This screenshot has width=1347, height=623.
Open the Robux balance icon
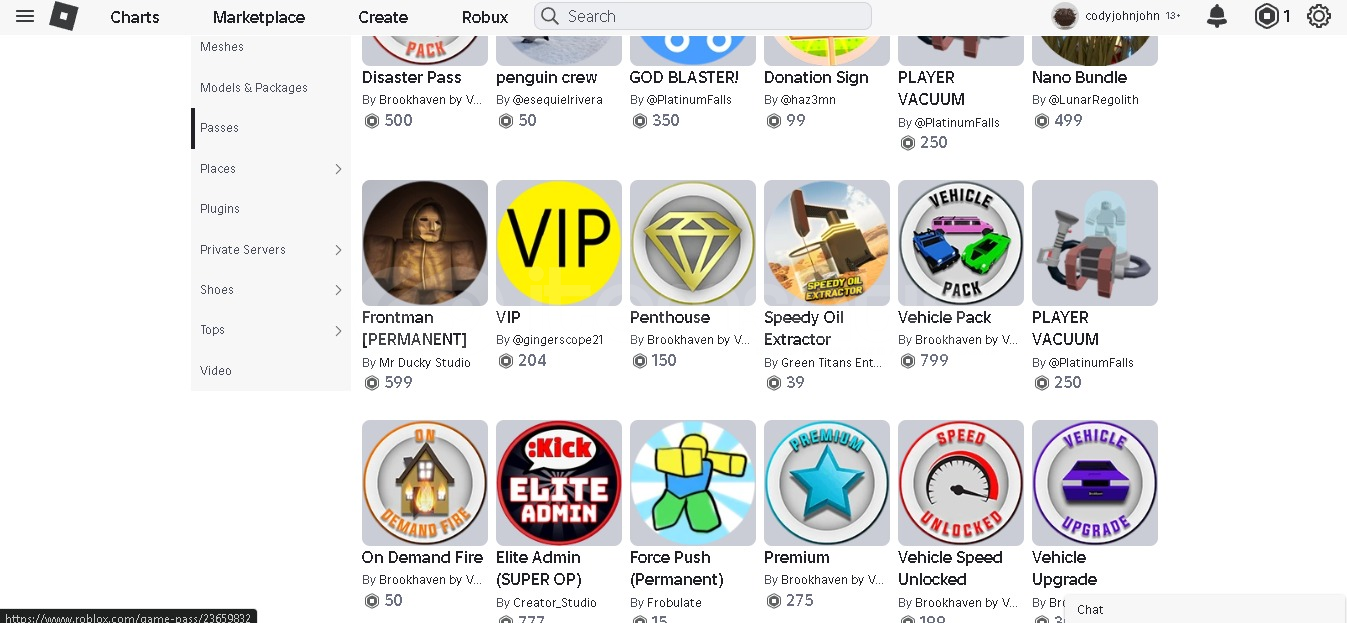coord(1267,16)
